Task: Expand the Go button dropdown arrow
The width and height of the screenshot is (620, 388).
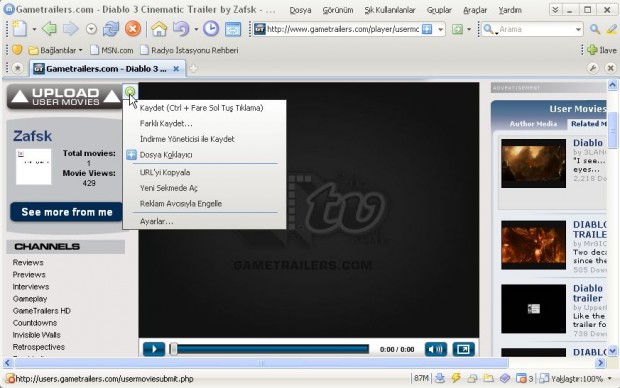Action: 469,29
